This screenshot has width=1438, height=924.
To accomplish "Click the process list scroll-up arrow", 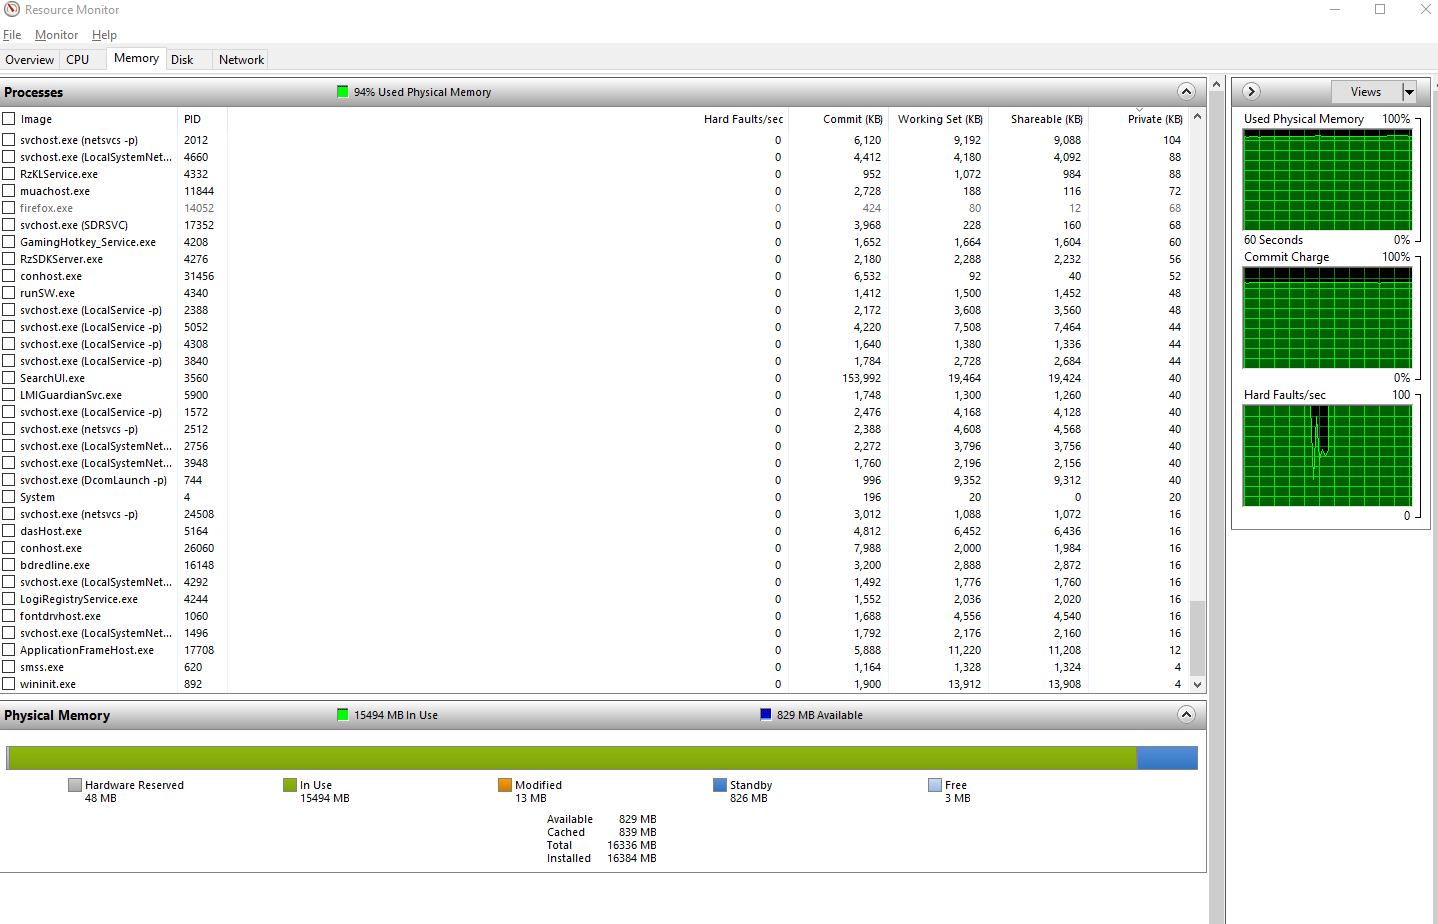I will pyautogui.click(x=1197, y=117).
